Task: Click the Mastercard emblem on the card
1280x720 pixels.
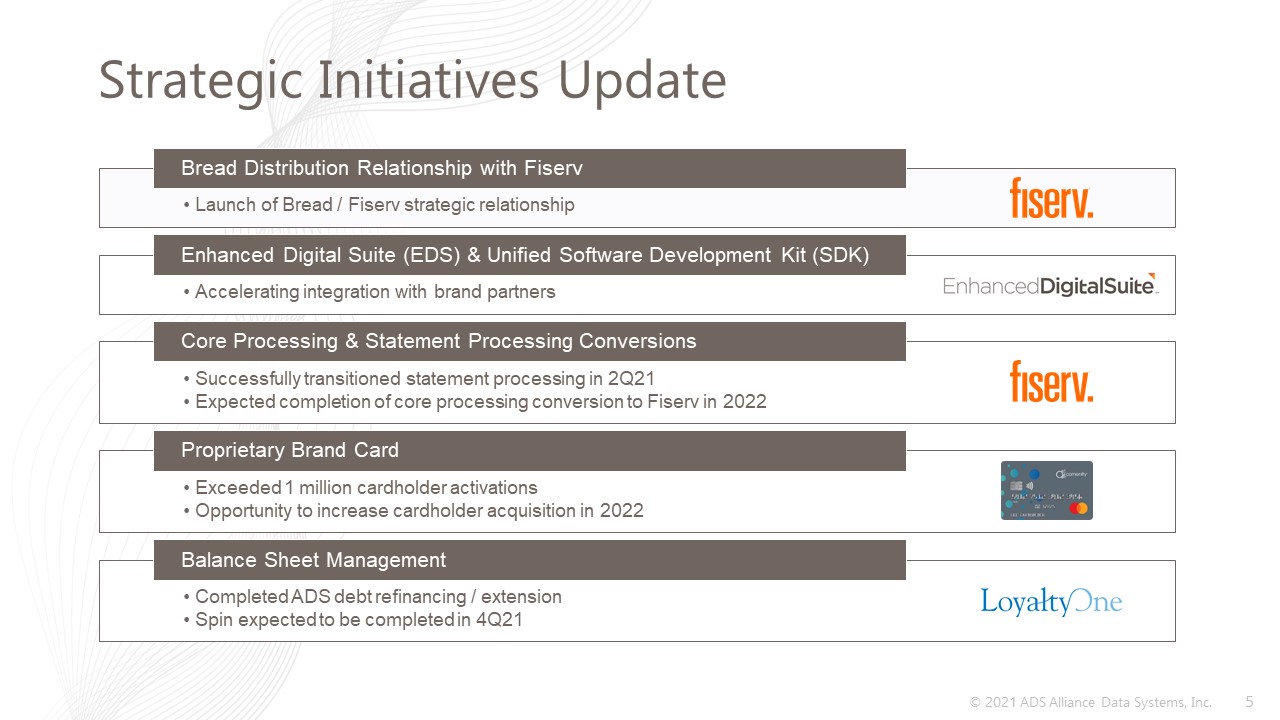Action: point(1078,508)
